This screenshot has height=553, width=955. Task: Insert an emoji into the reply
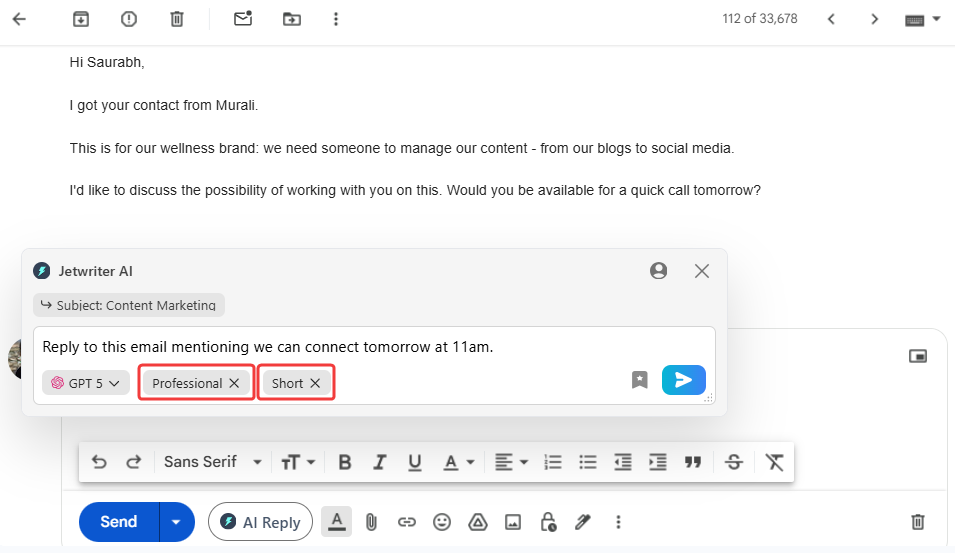tap(441, 522)
